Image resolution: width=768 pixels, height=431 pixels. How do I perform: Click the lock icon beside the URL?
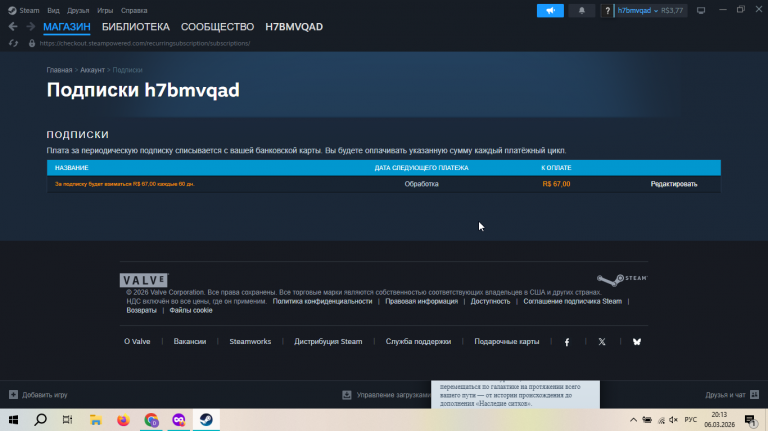pyautogui.click(x=32, y=43)
